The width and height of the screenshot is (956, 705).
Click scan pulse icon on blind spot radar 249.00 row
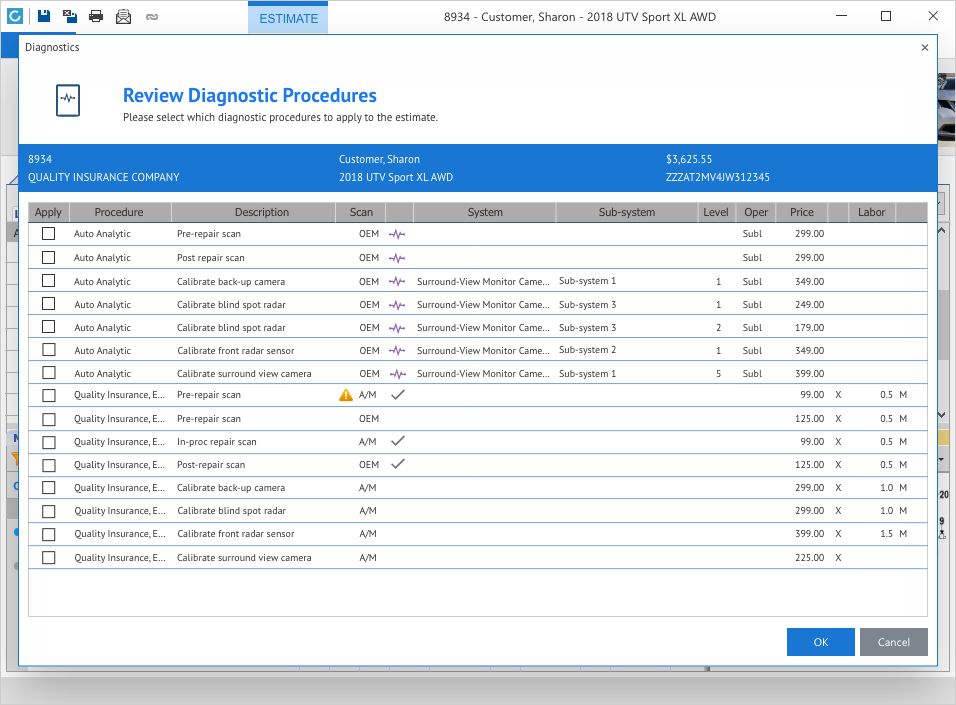[x=398, y=305]
